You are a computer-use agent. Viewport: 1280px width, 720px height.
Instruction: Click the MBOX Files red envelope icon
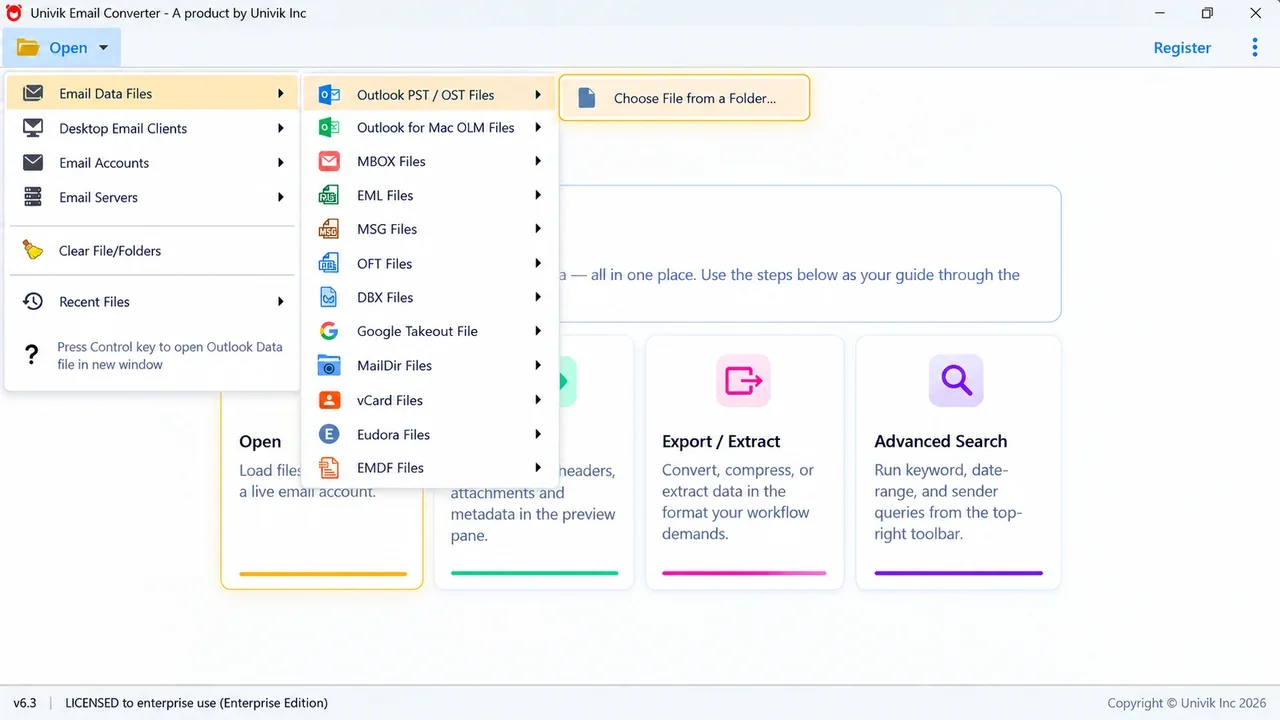pyautogui.click(x=329, y=161)
